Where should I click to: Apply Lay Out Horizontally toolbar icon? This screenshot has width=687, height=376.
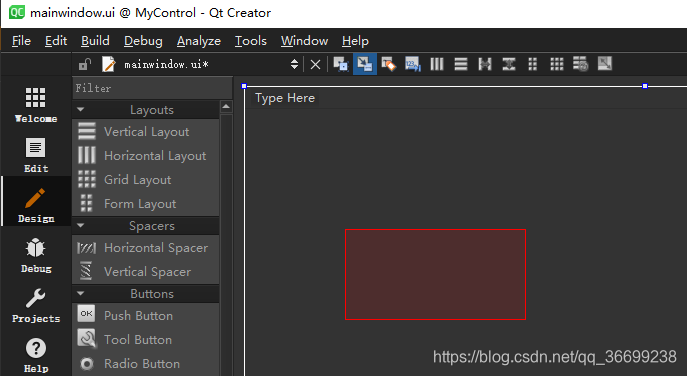[437, 64]
